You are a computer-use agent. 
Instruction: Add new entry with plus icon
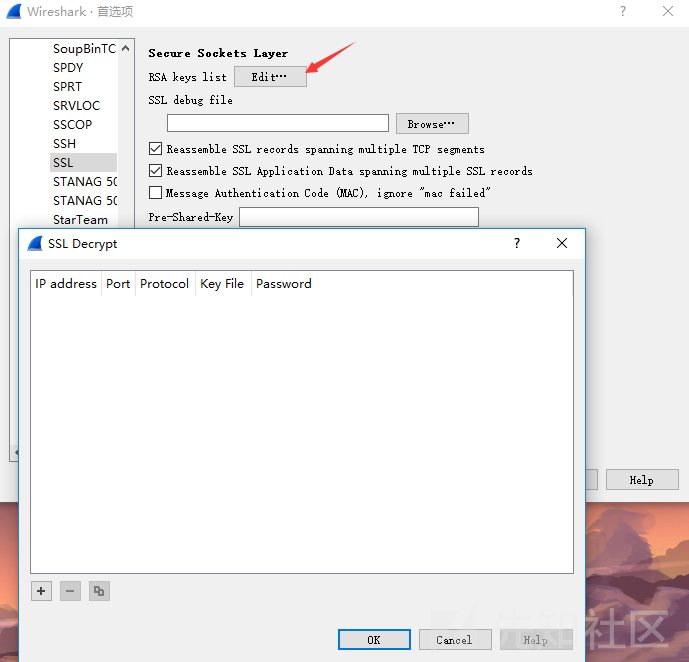pos(41,591)
